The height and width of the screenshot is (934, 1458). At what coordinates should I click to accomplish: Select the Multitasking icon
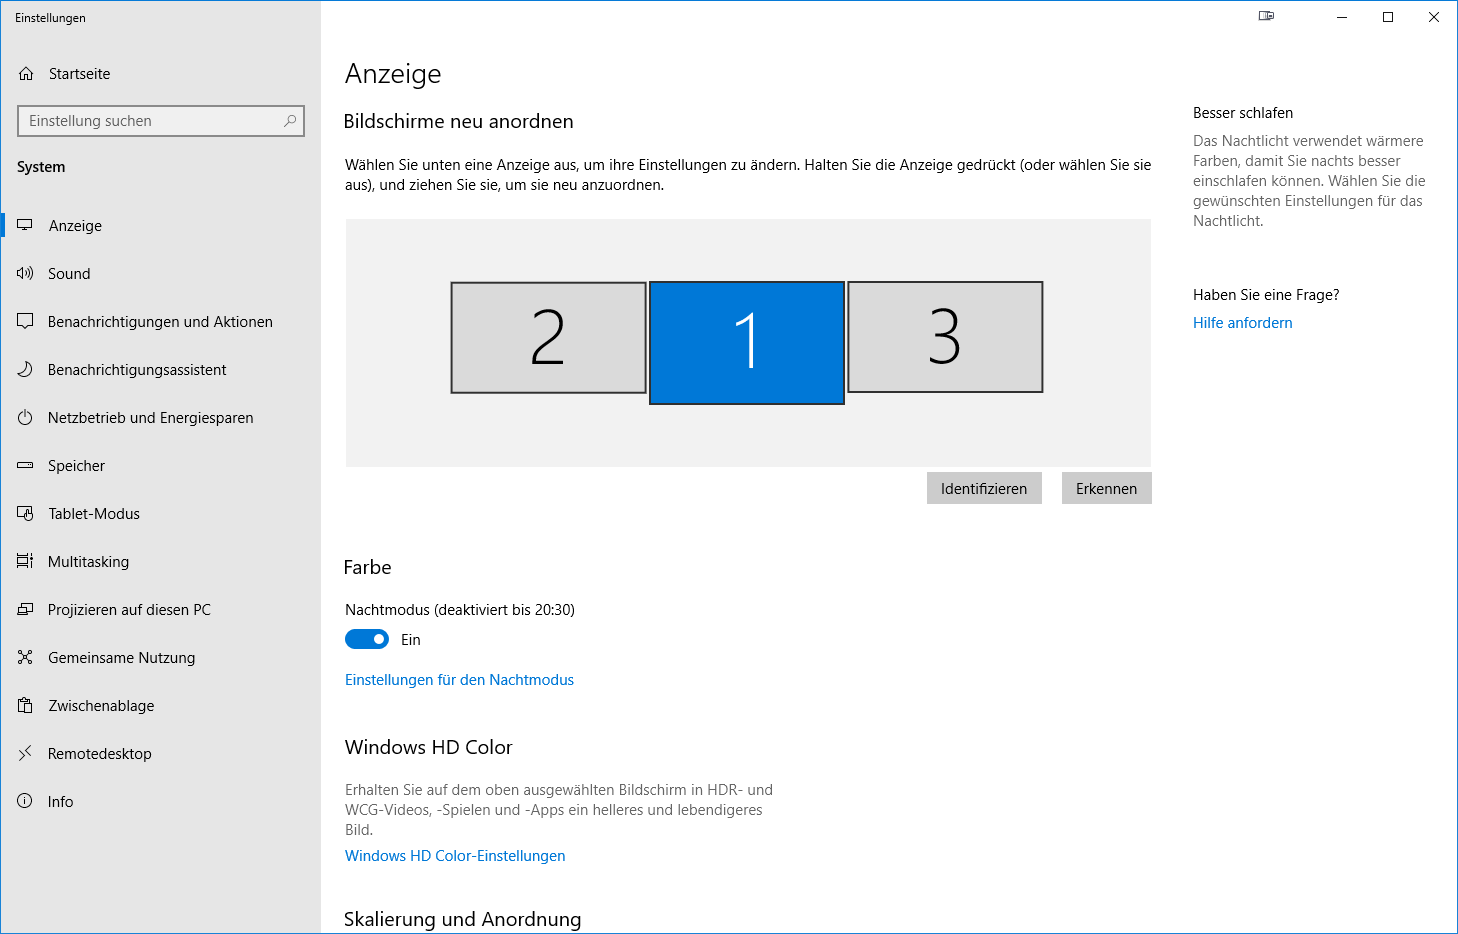coord(25,561)
